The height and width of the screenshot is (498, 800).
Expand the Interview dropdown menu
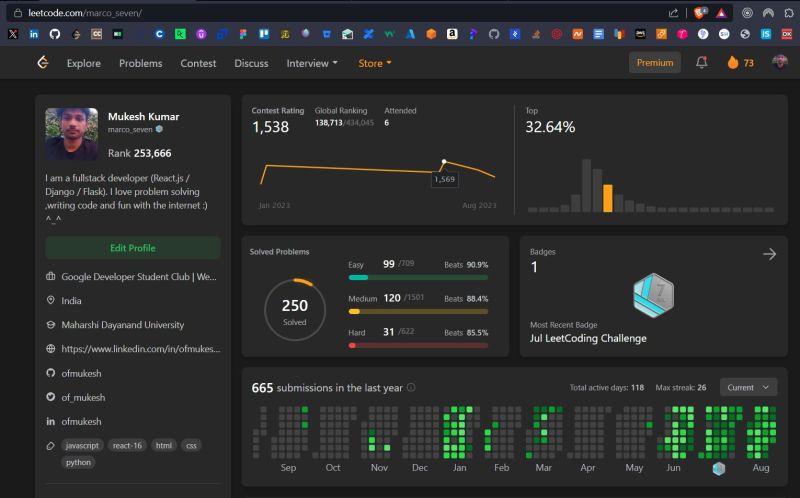tap(312, 63)
